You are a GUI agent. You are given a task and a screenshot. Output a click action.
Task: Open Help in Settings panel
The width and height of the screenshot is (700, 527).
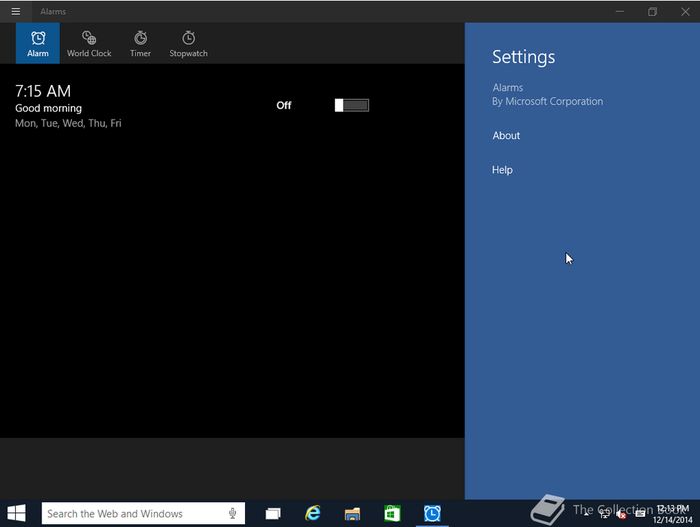pyautogui.click(x=502, y=170)
